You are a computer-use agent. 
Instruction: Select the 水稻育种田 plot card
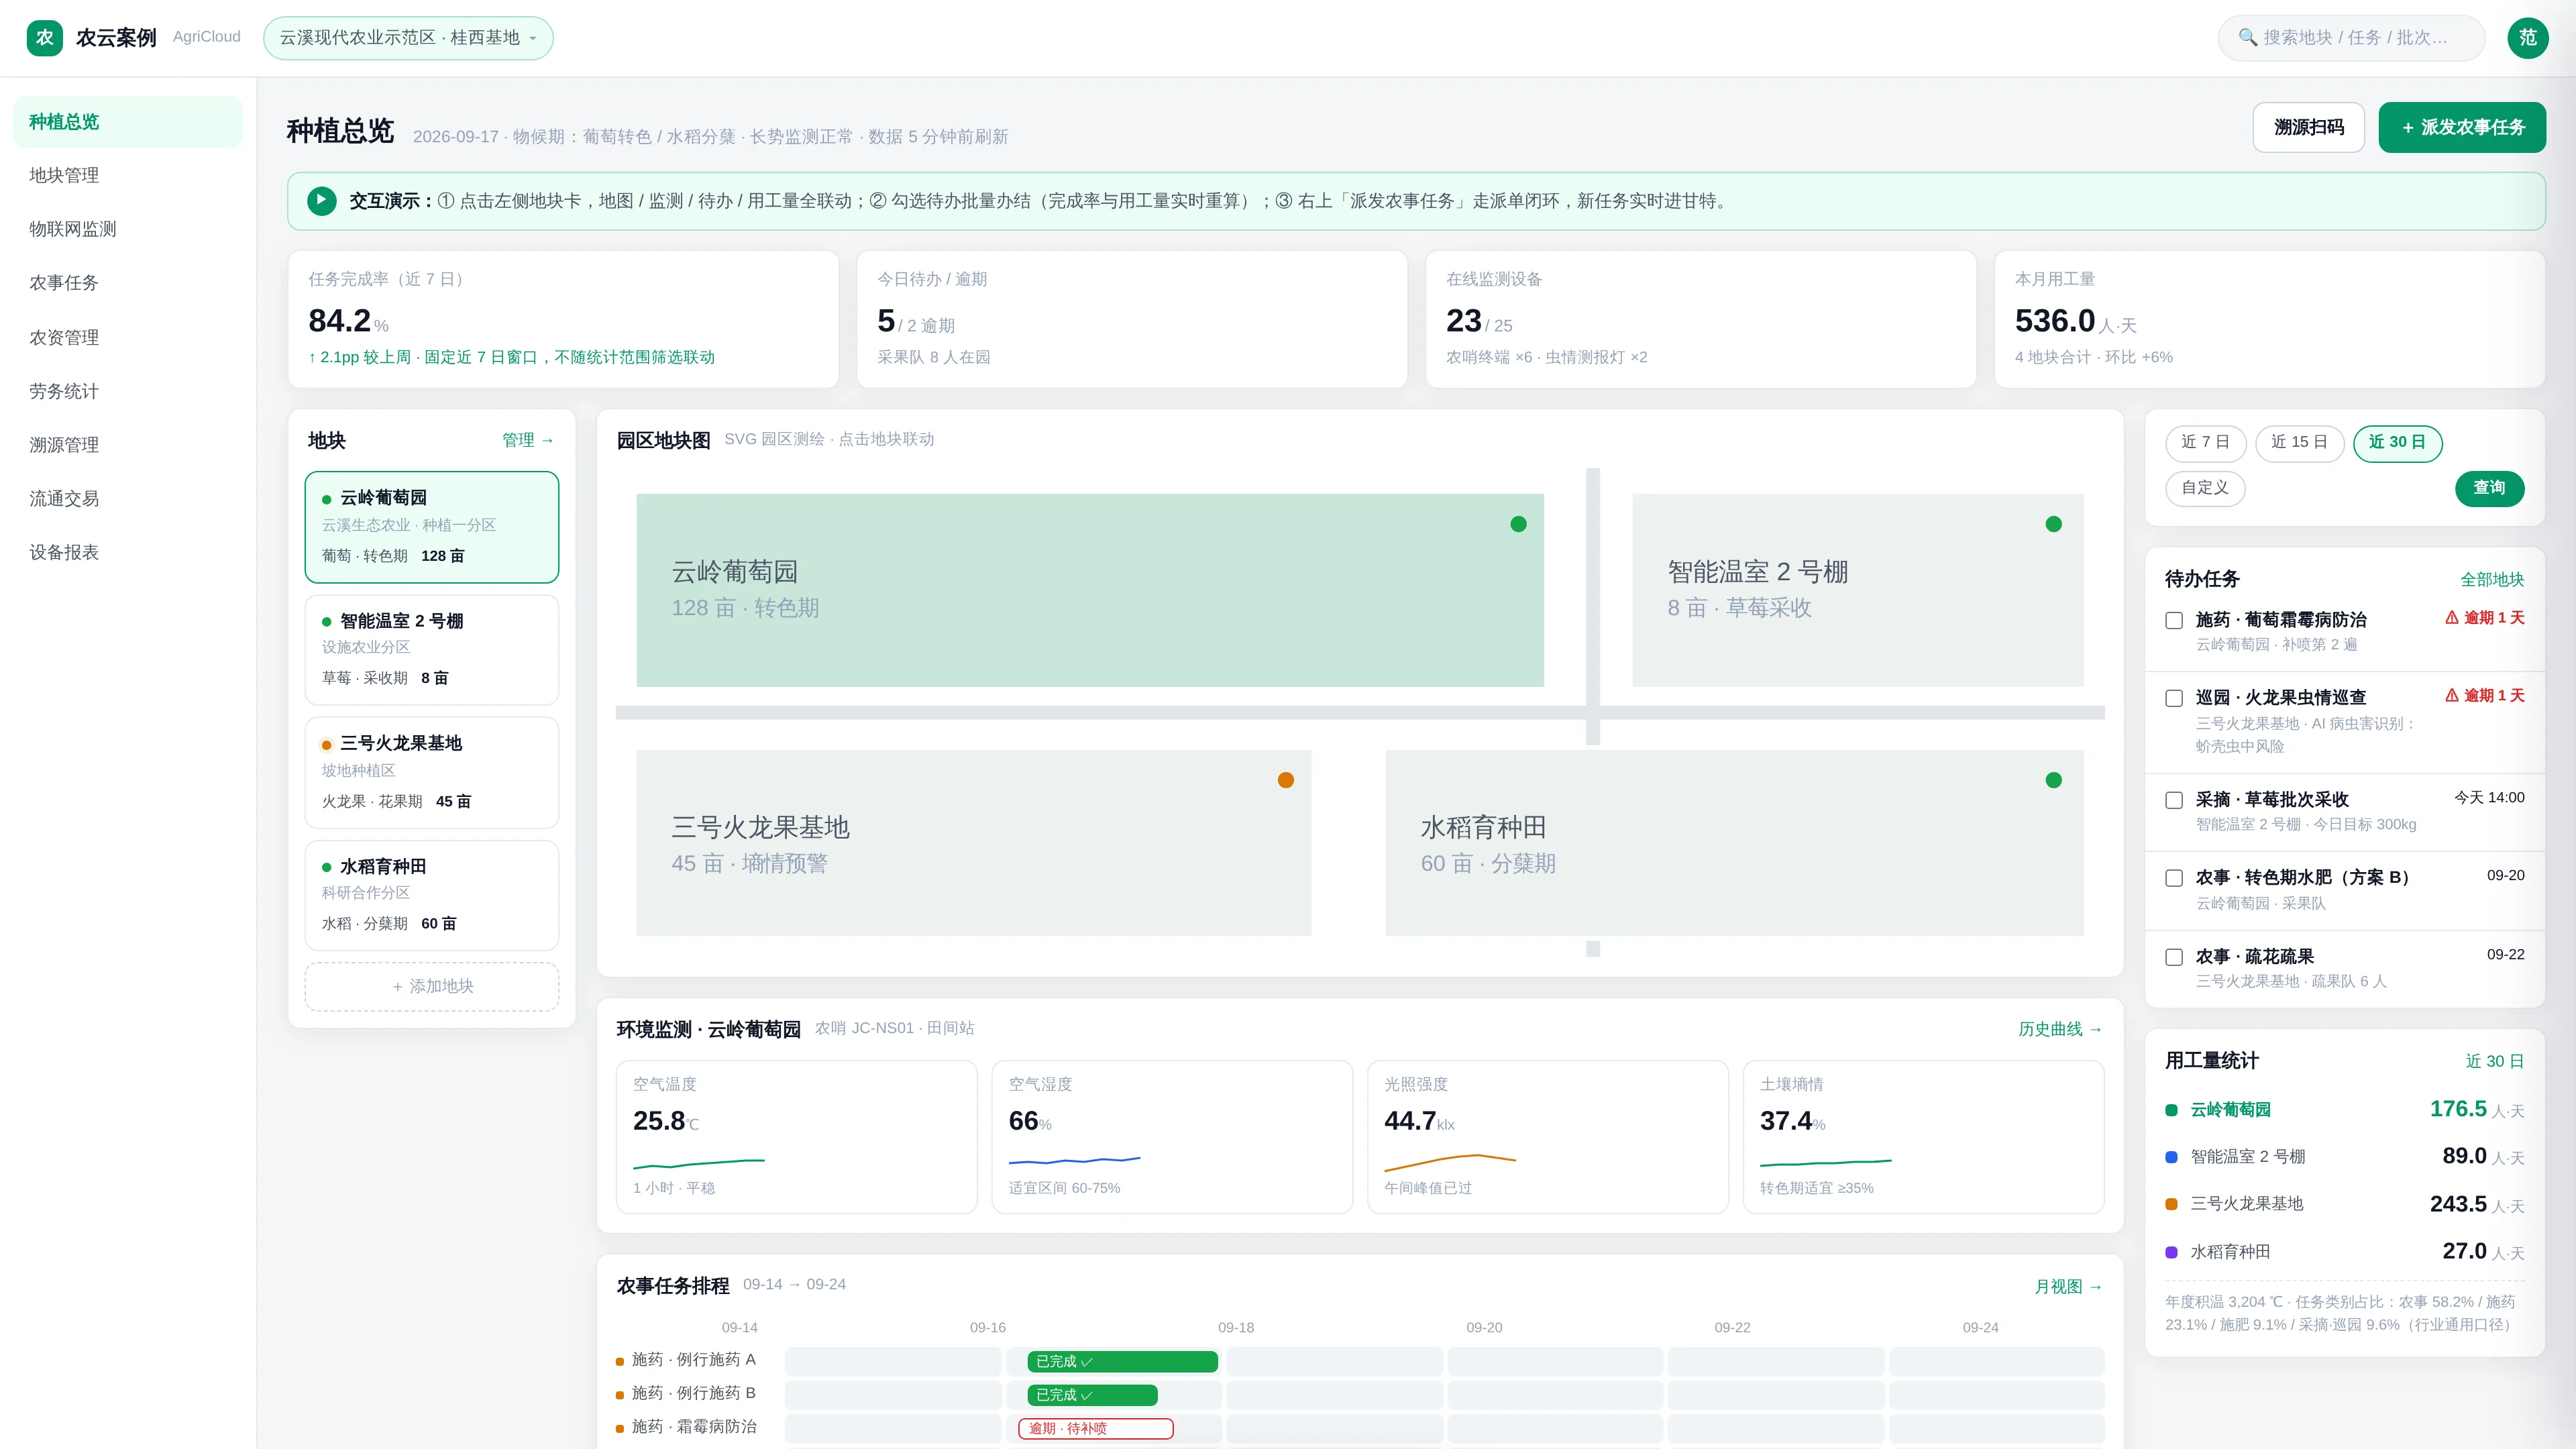(432, 897)
